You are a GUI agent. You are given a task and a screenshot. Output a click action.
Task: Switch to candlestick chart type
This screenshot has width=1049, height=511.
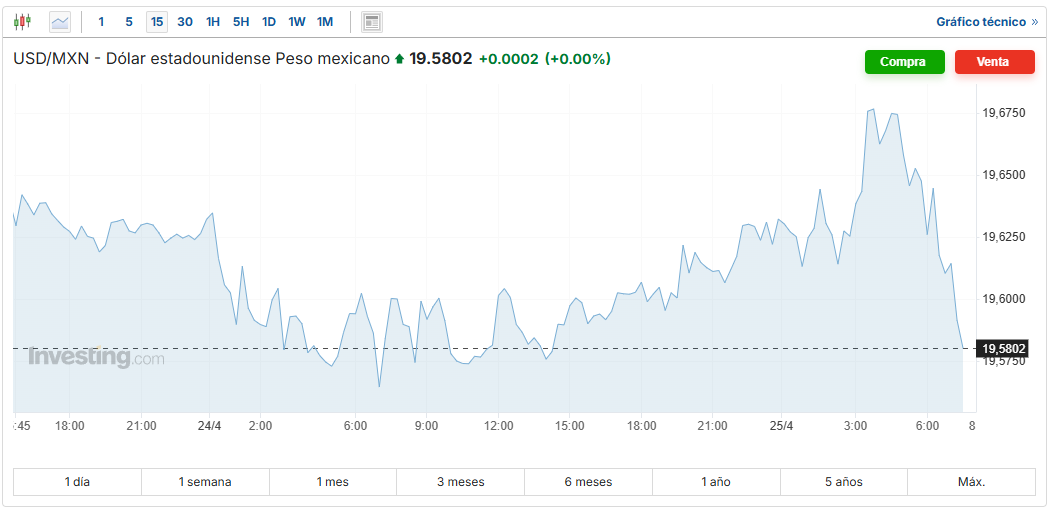click(22, 21)
